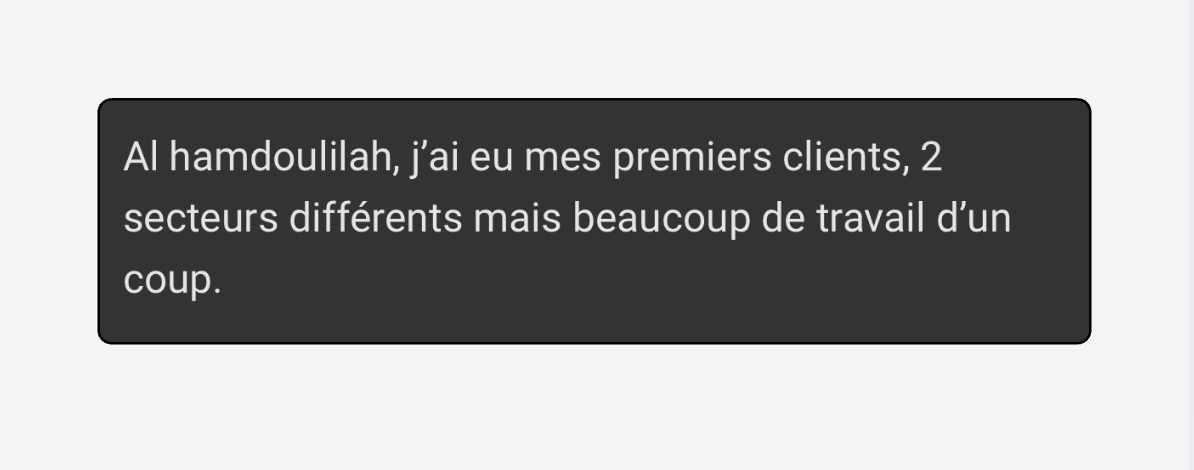Click the word "beaucoup" in the message
Screen dimensions: 1194x470
click(662, 220)
